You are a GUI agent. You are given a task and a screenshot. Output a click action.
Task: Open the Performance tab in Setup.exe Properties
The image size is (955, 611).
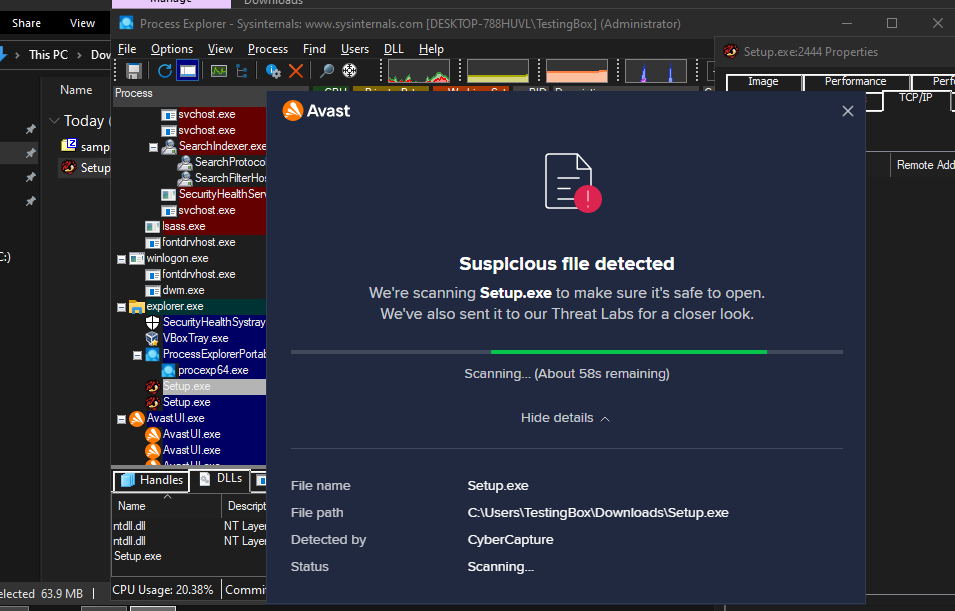pyautogui.click(x=855, y=82)
